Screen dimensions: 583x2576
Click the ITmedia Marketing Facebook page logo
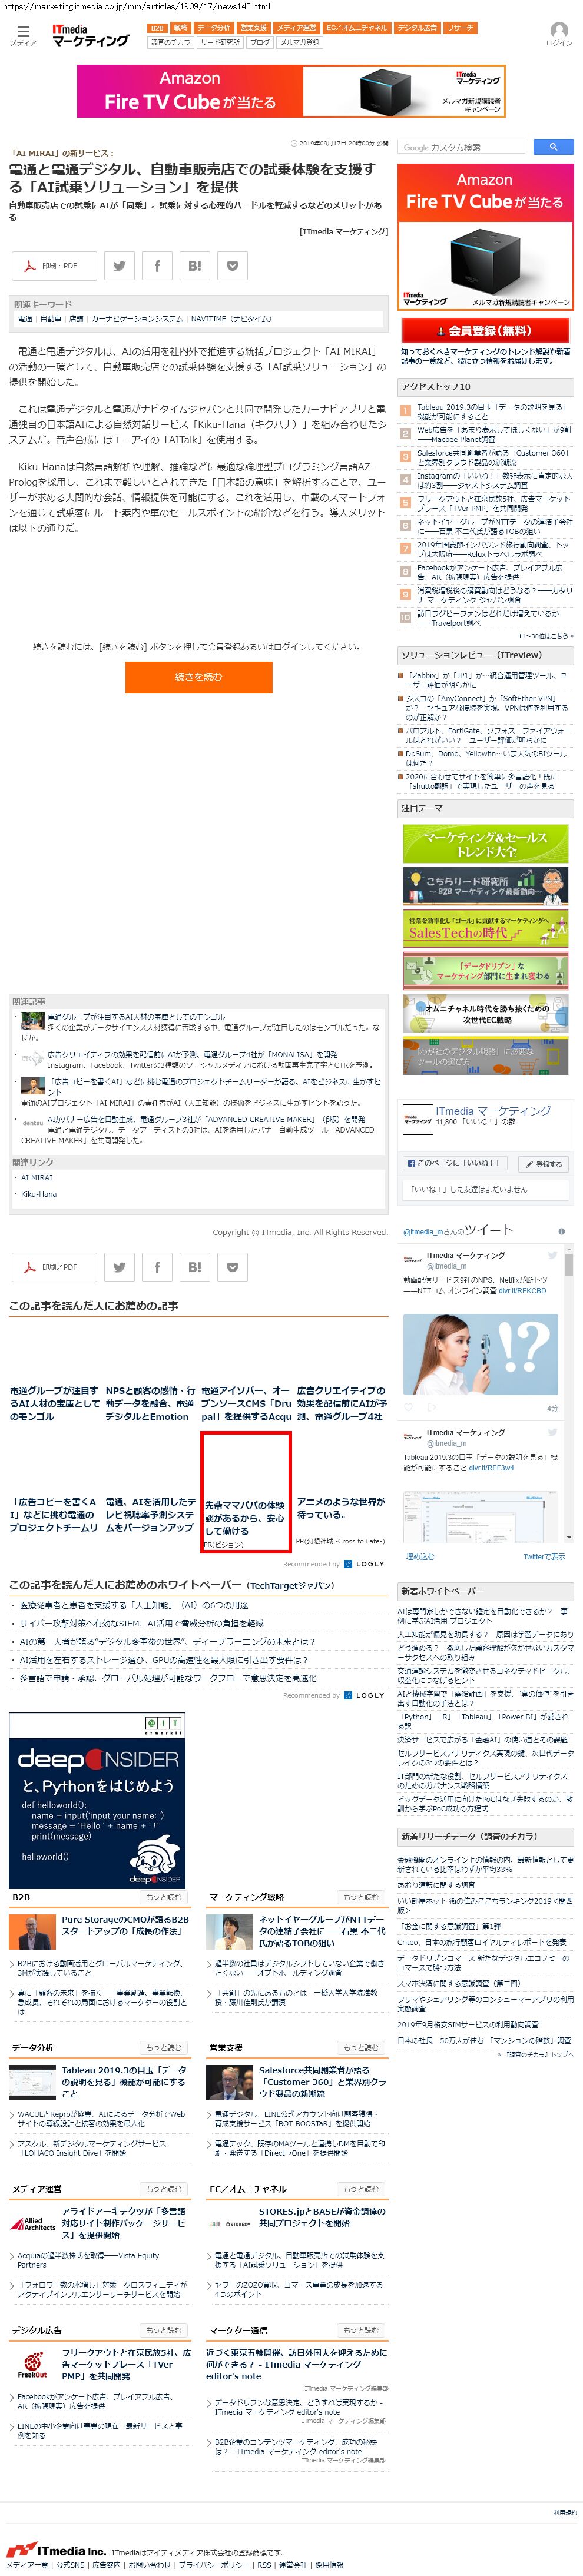pos(417,1119)
